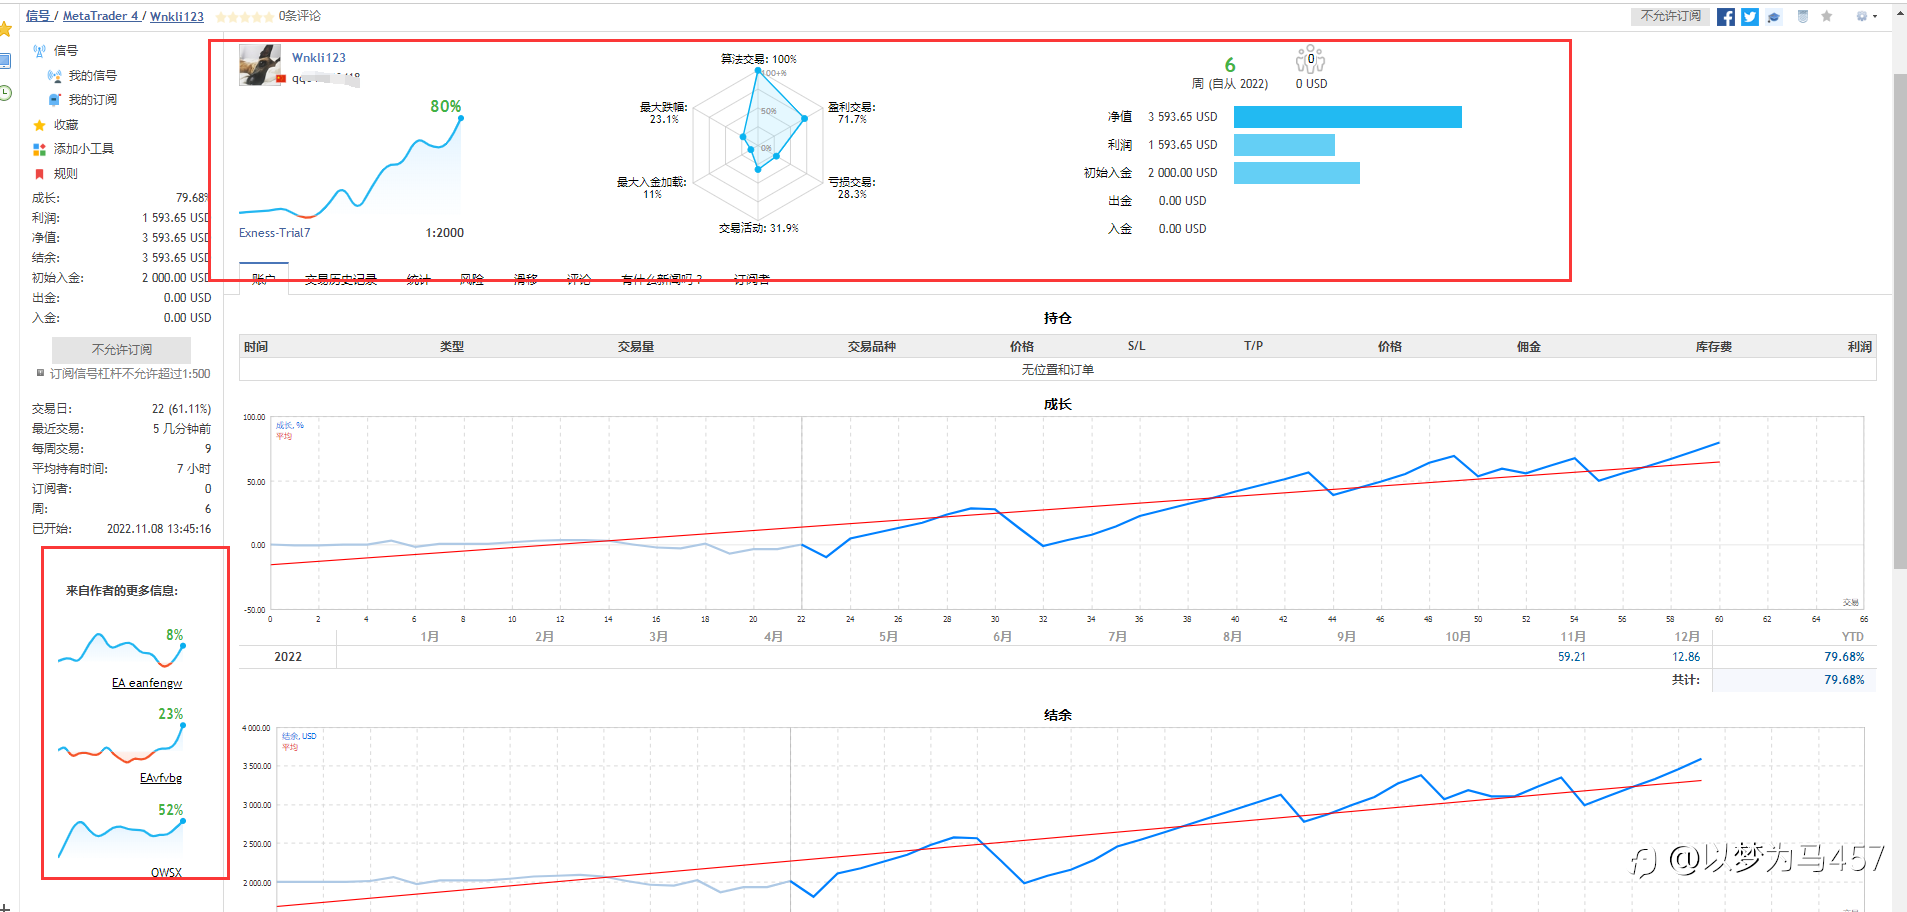Open the 风险 tab
Image resolution: width=1907 pixels, height=912 pixels.
click(472, 280)
